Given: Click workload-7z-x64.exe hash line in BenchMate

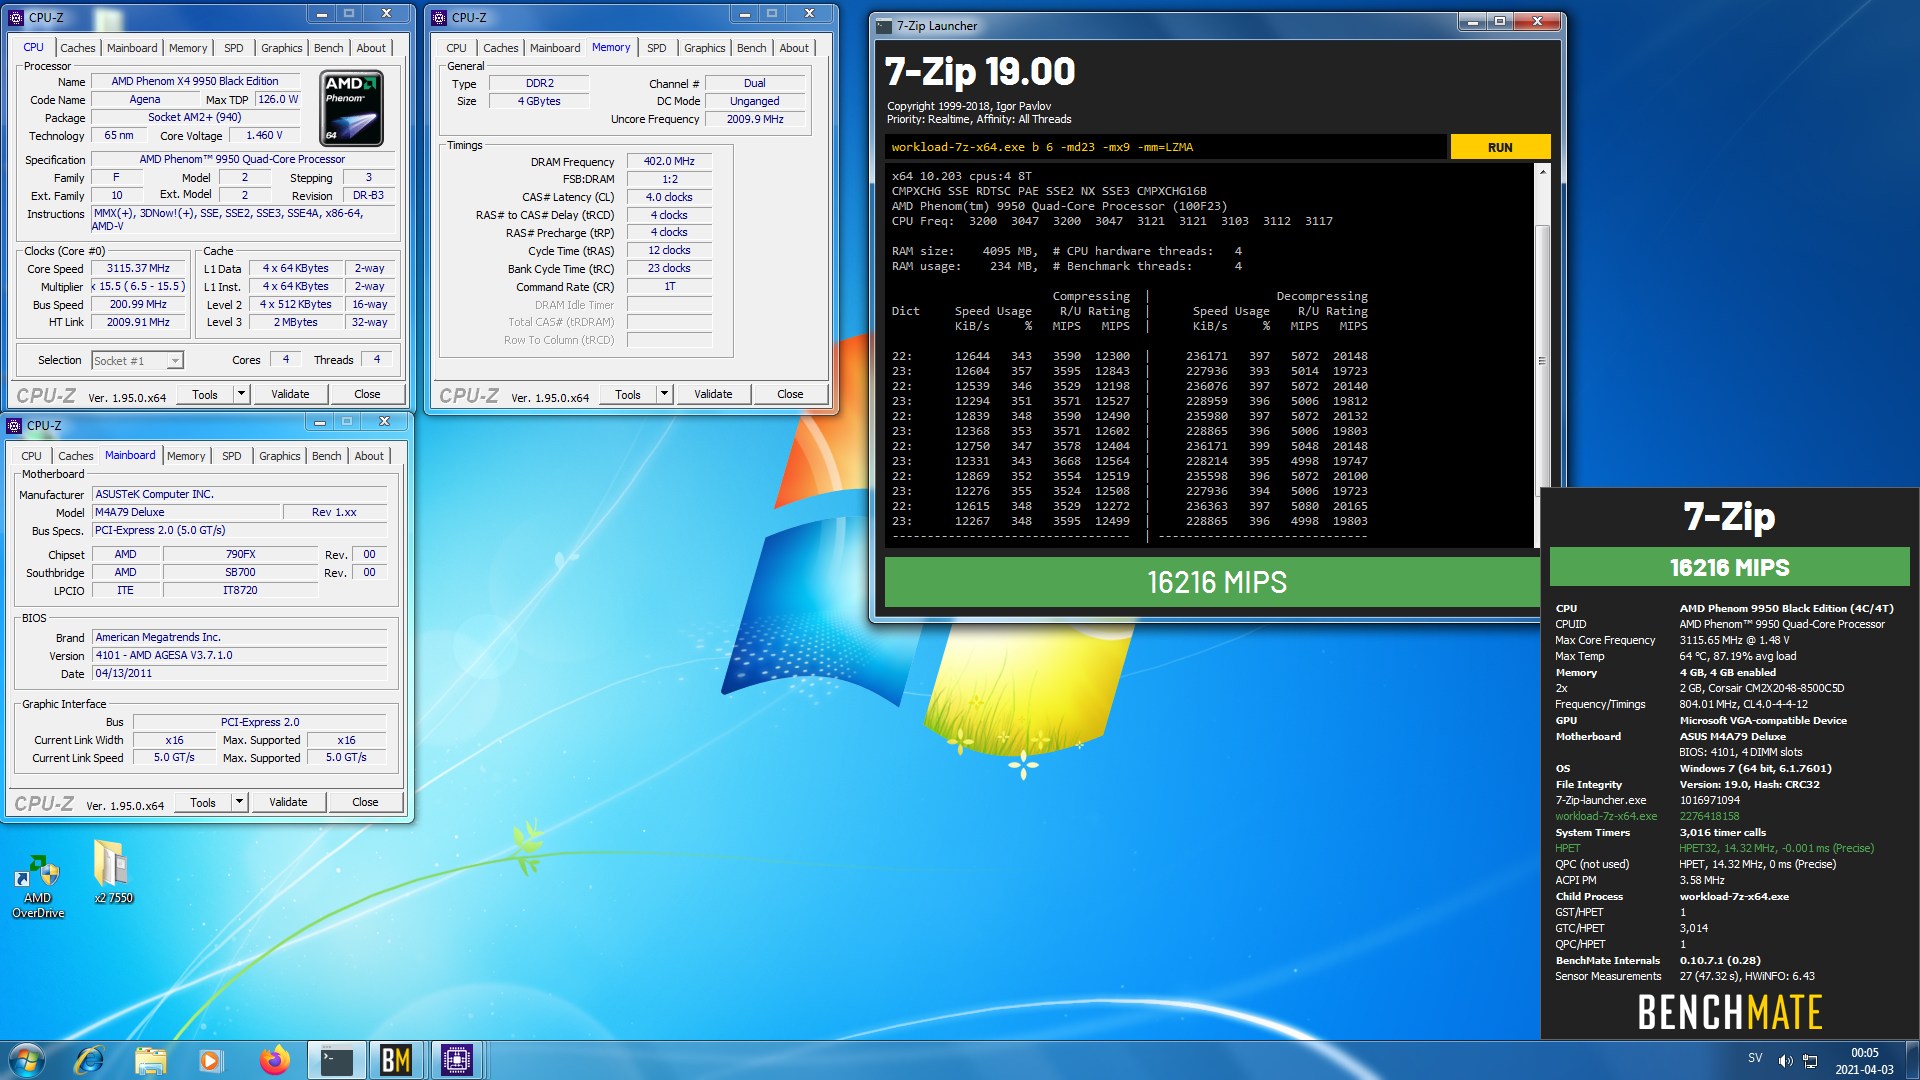Looking at the screenshot, I should pyautogui.click(x=1647, y=816).
